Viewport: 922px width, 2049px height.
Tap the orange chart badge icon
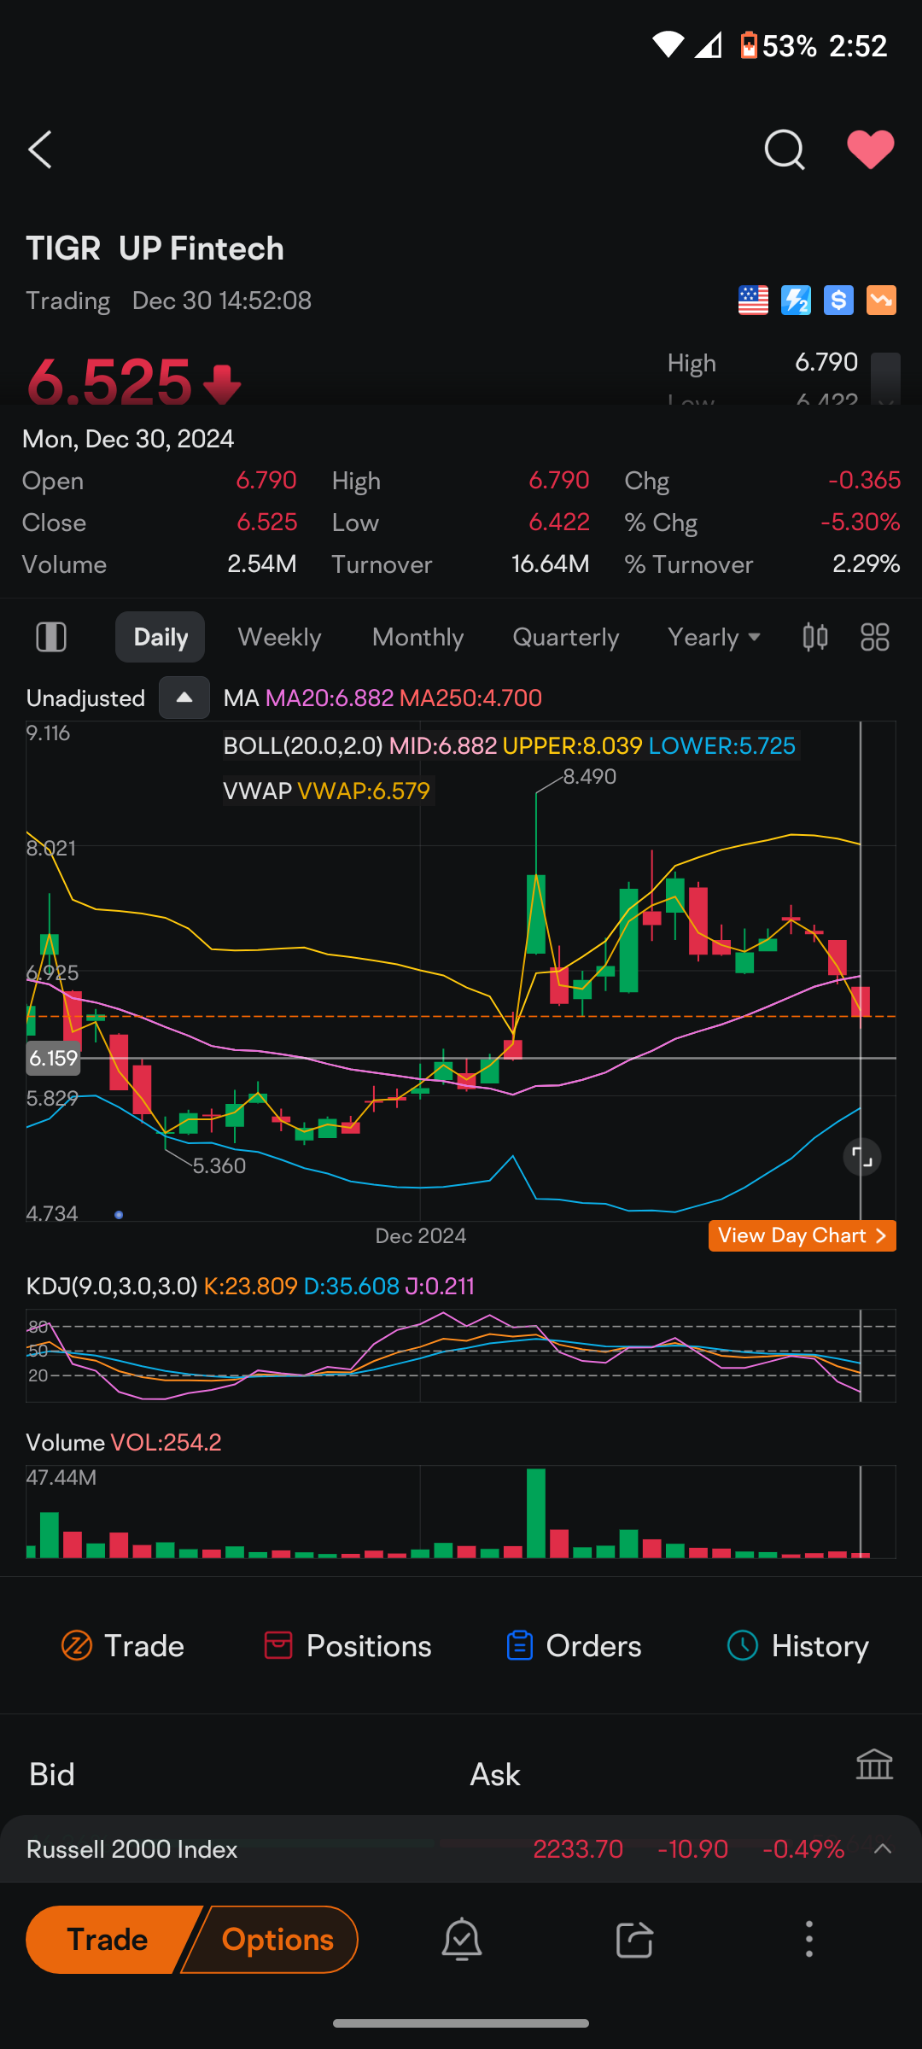point(881,300)
